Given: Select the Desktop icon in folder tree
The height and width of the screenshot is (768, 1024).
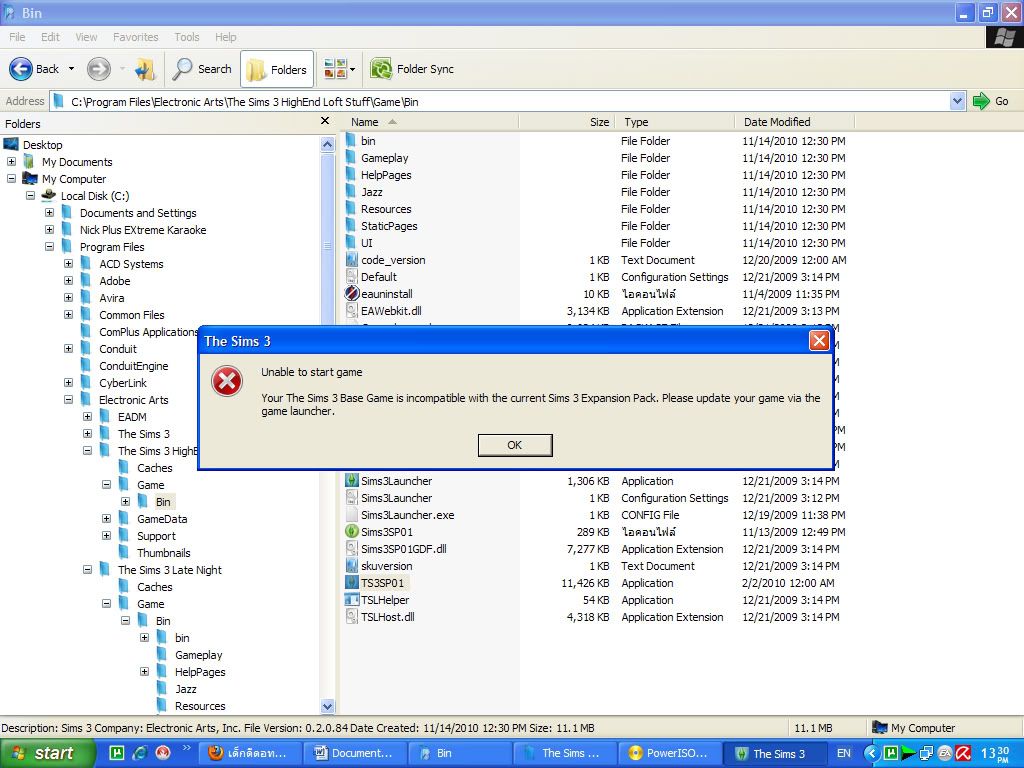Looking at the screenshot, I should (11, 144).
